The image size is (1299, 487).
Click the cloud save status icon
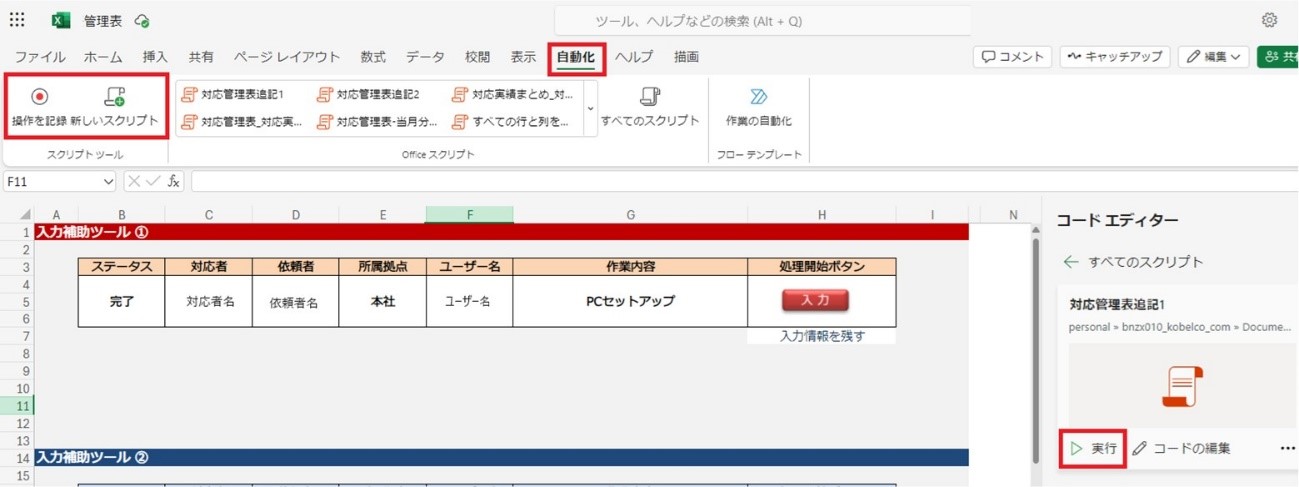142,20
